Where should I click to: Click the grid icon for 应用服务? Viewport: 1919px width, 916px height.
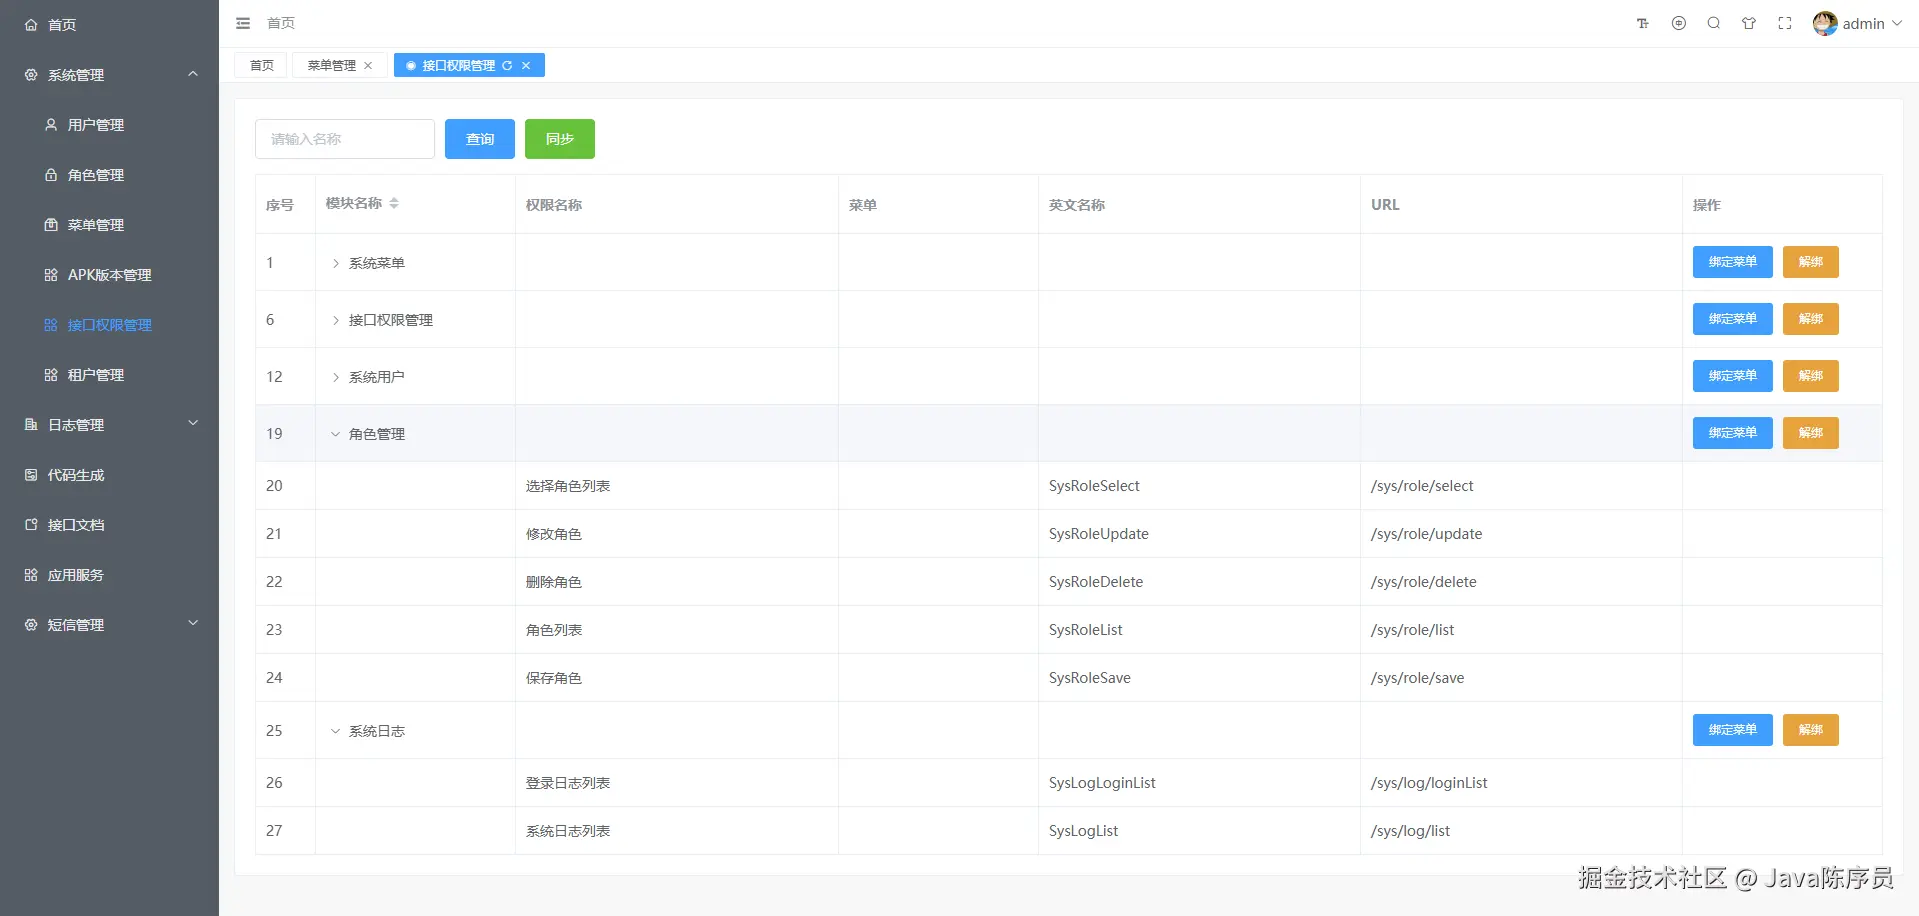coord(31,575)
